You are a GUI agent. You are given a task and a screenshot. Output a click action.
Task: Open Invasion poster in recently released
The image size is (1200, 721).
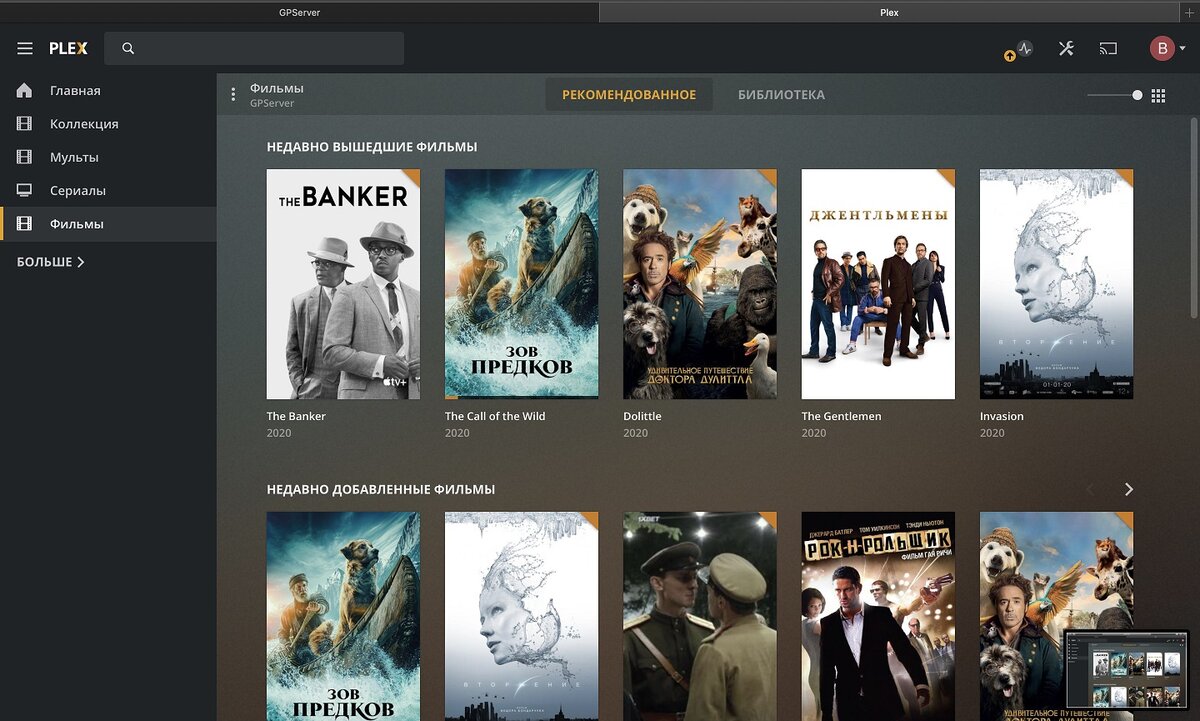click(x=1056, y=284)
